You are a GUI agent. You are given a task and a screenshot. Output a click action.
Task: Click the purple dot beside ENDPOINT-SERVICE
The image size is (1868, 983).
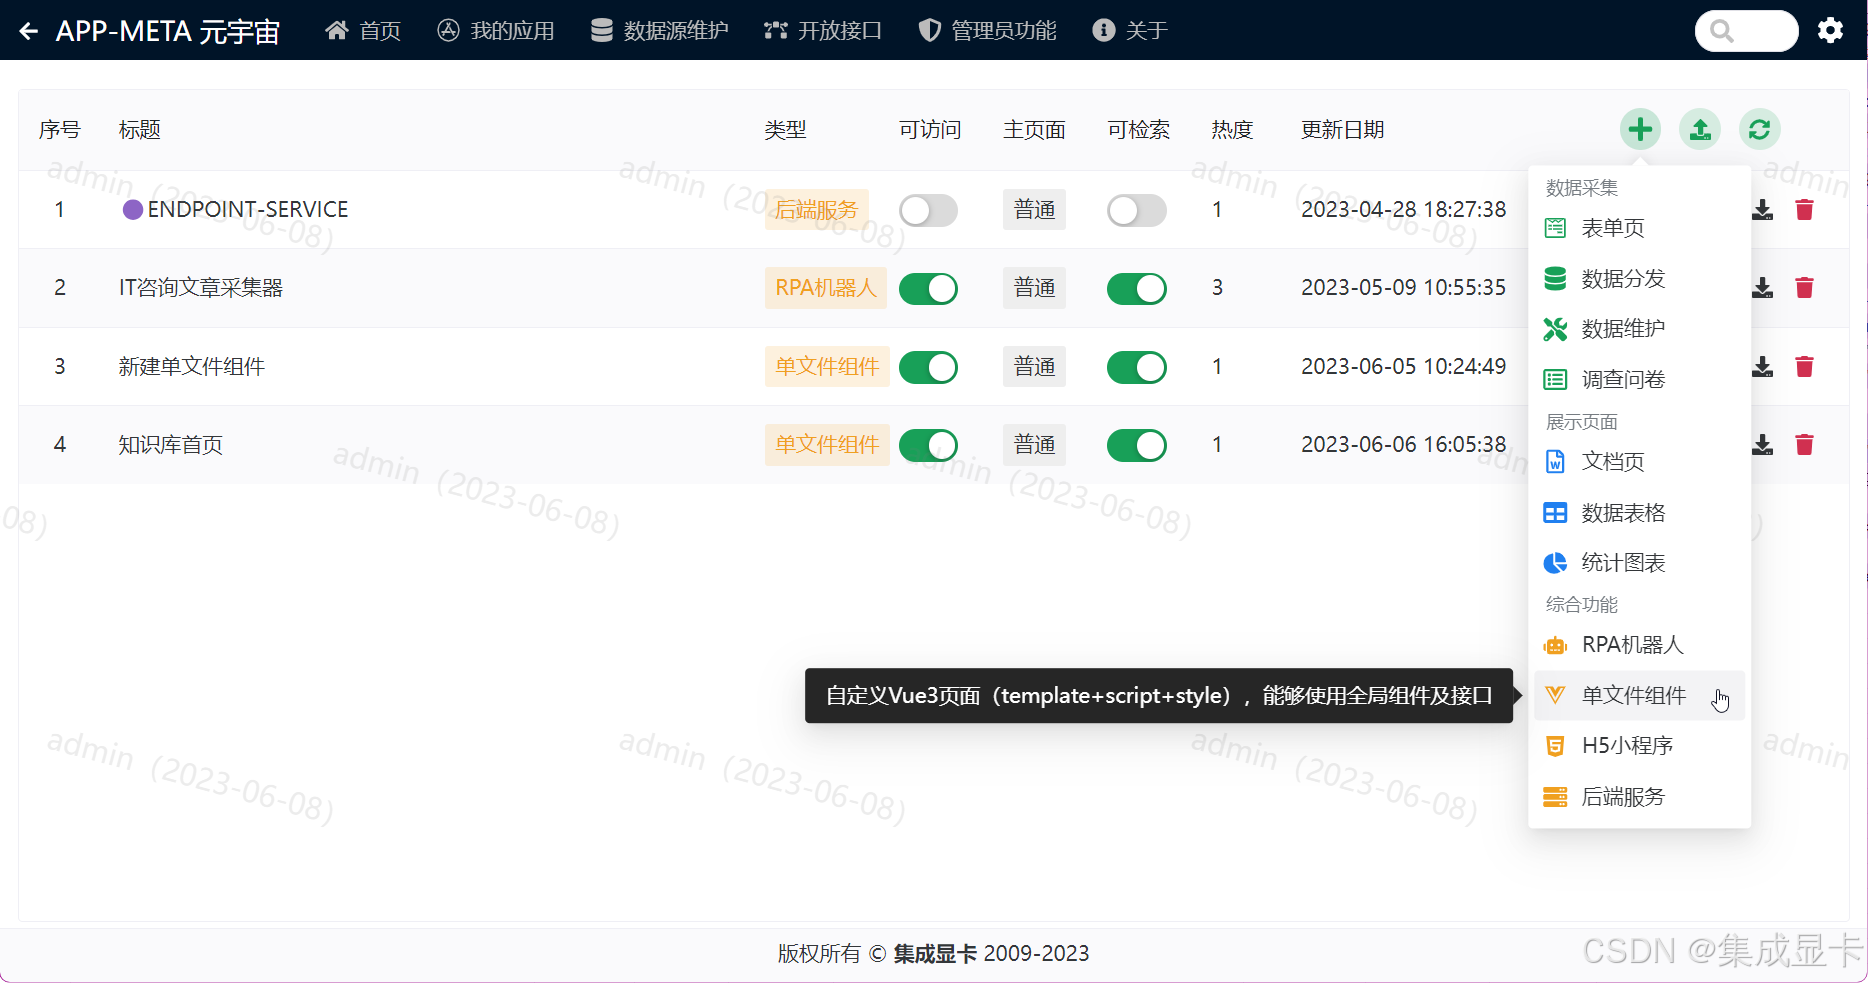[x=132, y=209]
